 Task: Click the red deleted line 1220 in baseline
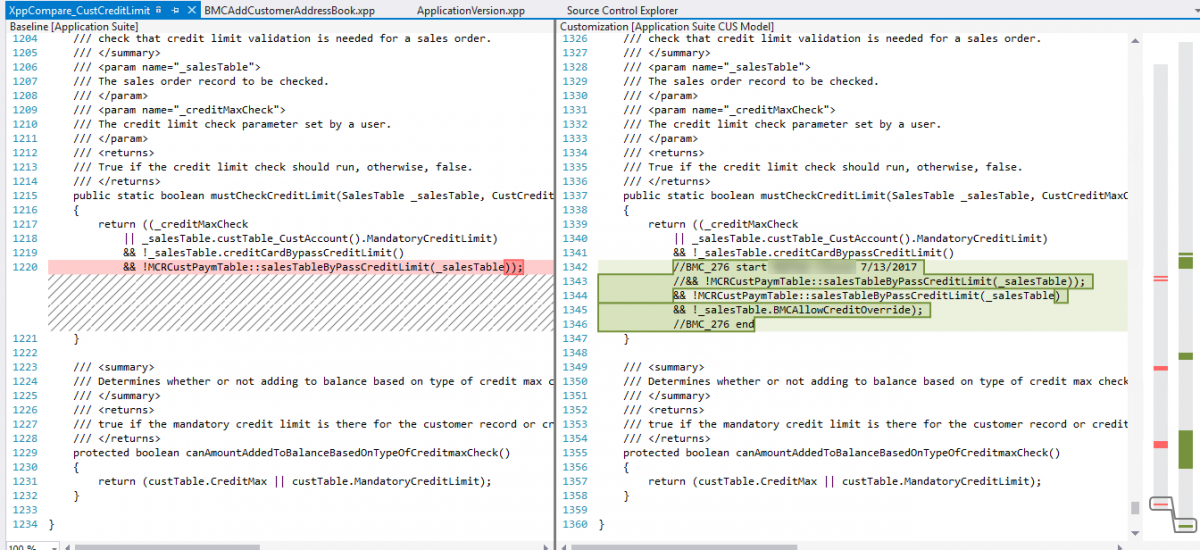(300, 267)
